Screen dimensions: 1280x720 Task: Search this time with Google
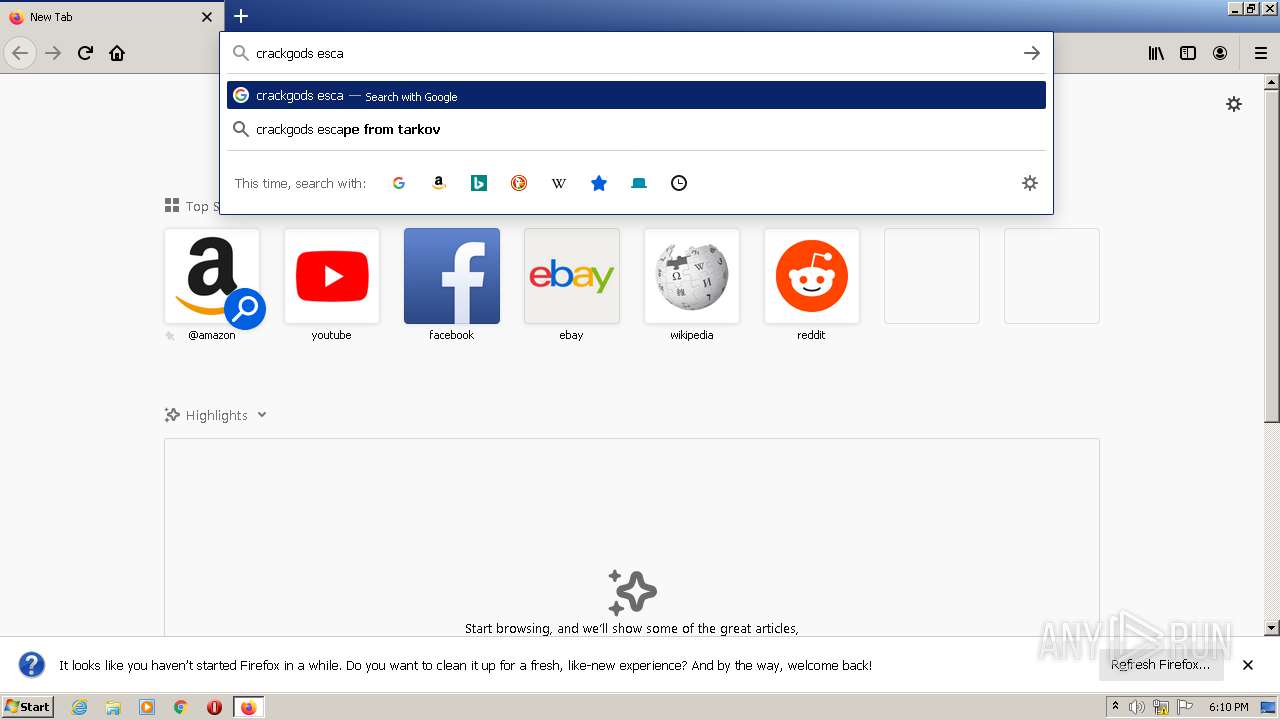pyautogui.click(x=399, y=183)
